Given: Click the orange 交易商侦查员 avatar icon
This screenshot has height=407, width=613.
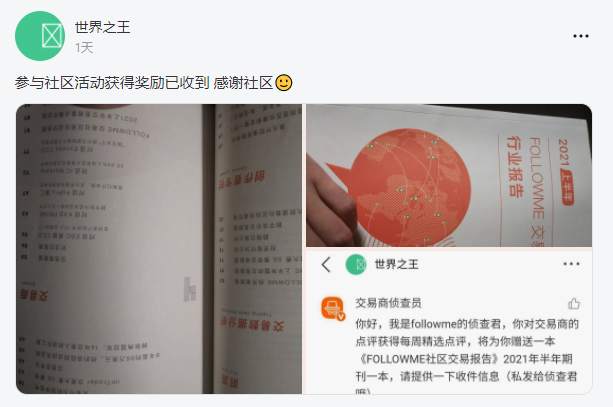Looking at the screenshot, I should 333,308.
